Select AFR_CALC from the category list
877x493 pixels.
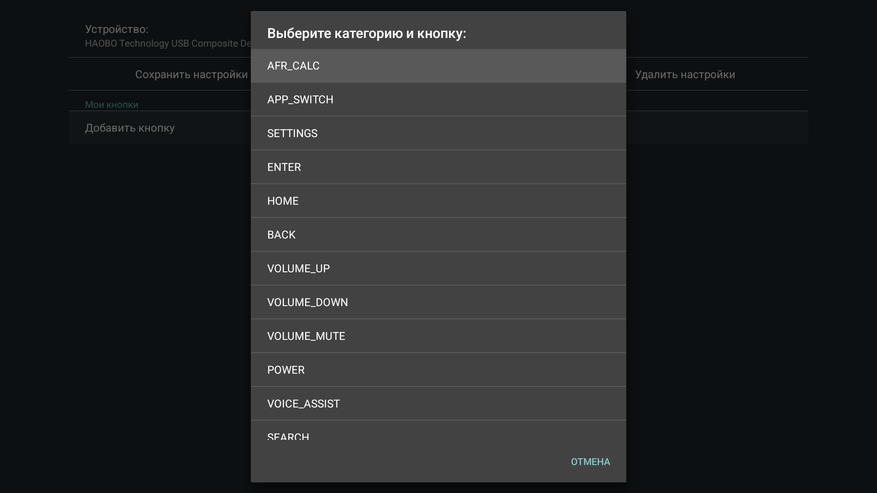tap(438, 66)
